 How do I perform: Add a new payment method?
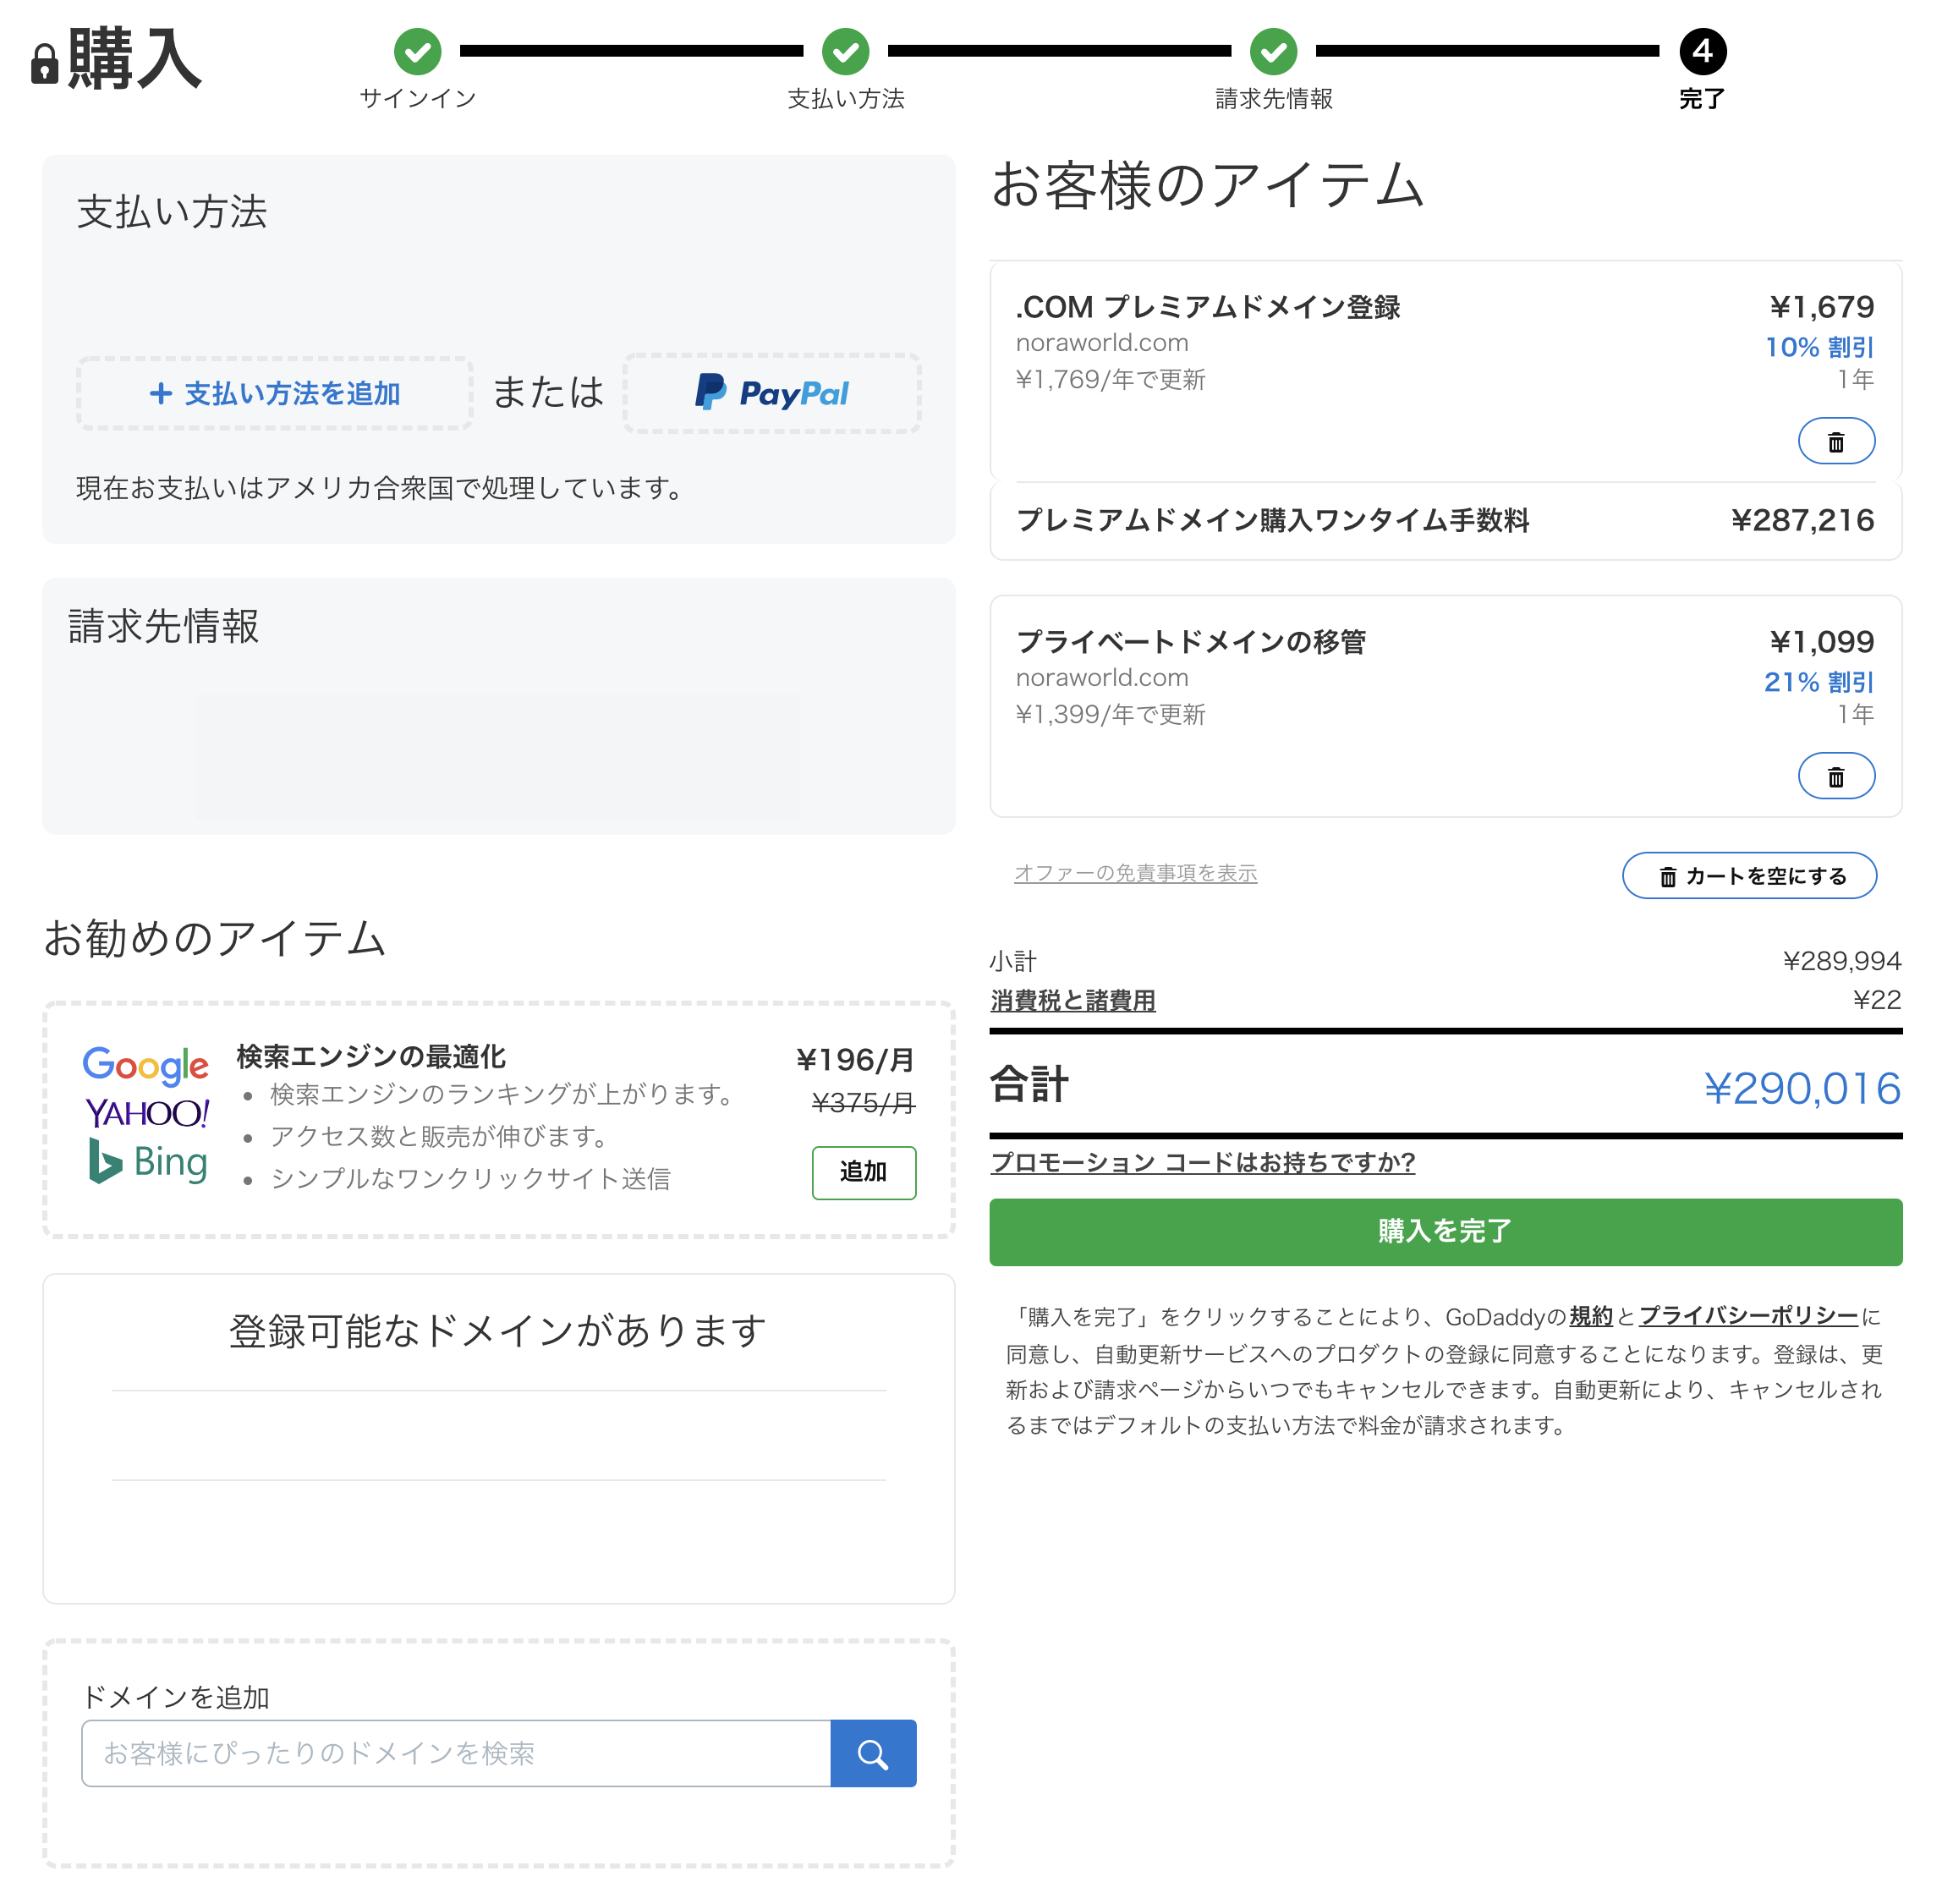pos(274,393)
